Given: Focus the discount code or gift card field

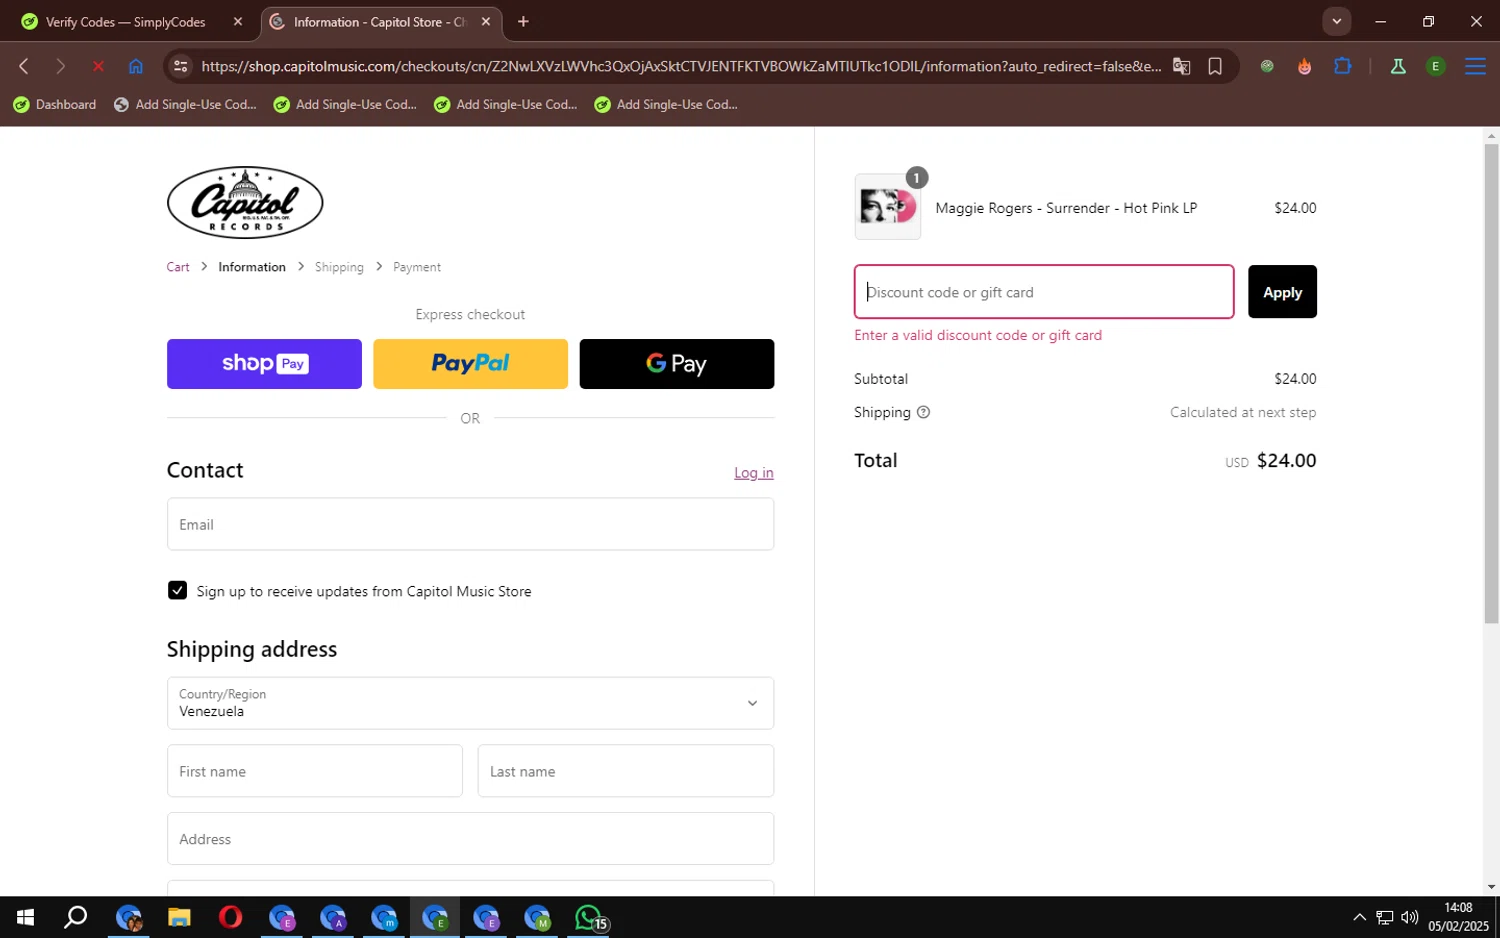Looking at the screenshot, I should point(1044,292).
